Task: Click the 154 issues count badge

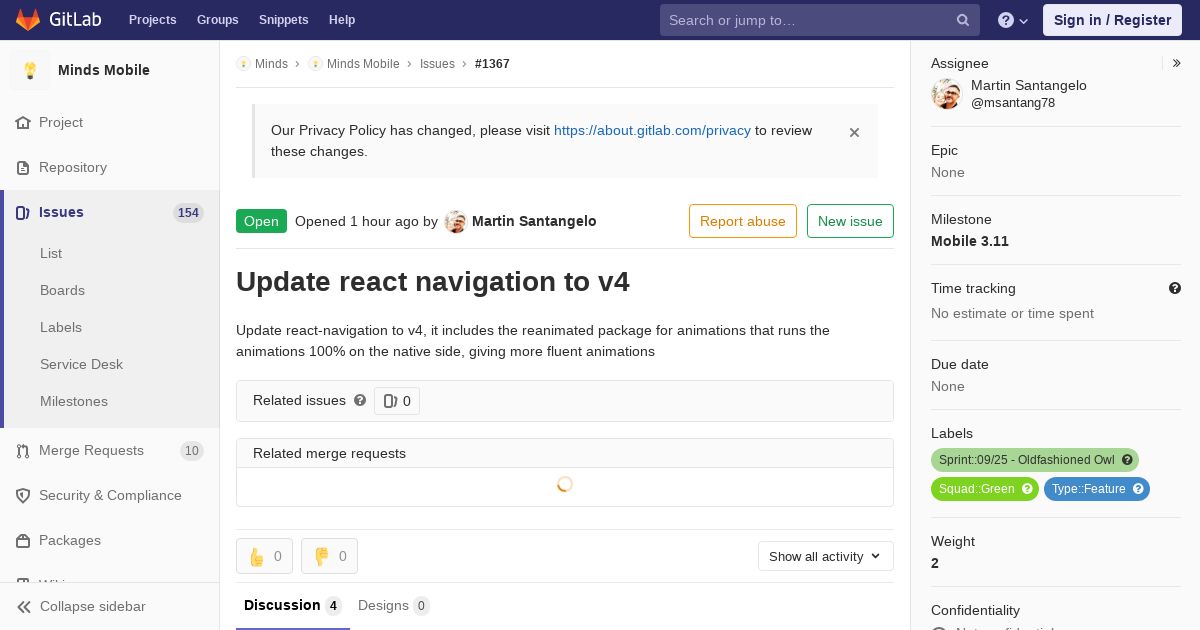Action: pyautogui.click(x=188, y=212)
